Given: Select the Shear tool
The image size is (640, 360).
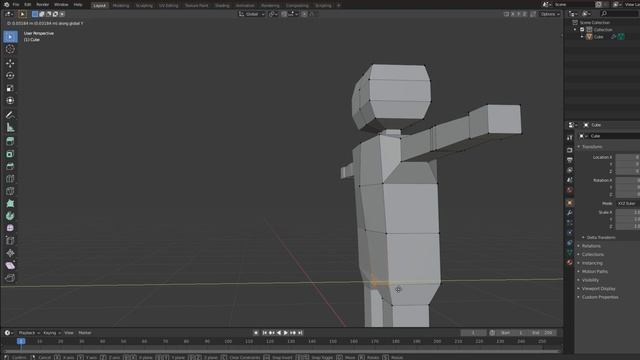Looking at the screenshot, I should click(10, 266).
